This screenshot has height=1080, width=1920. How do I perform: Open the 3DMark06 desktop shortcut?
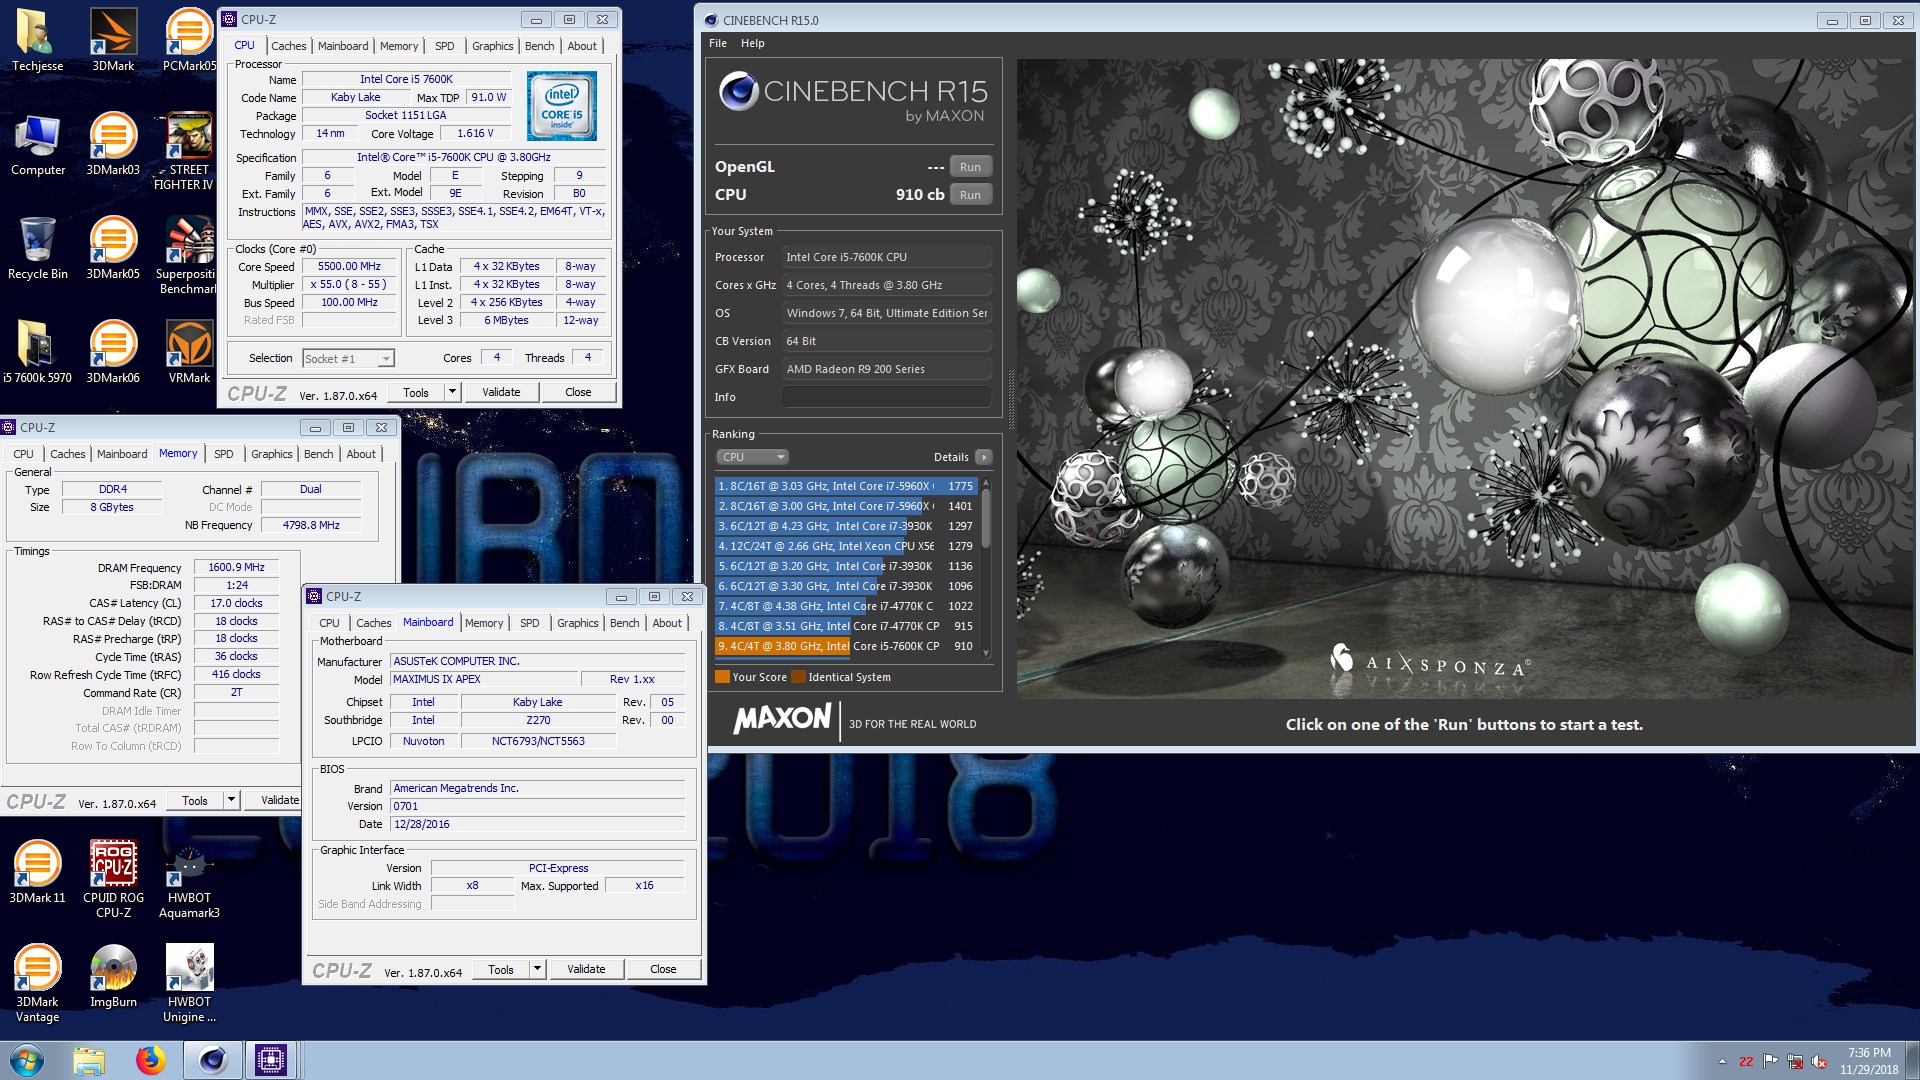click(113, 352)
